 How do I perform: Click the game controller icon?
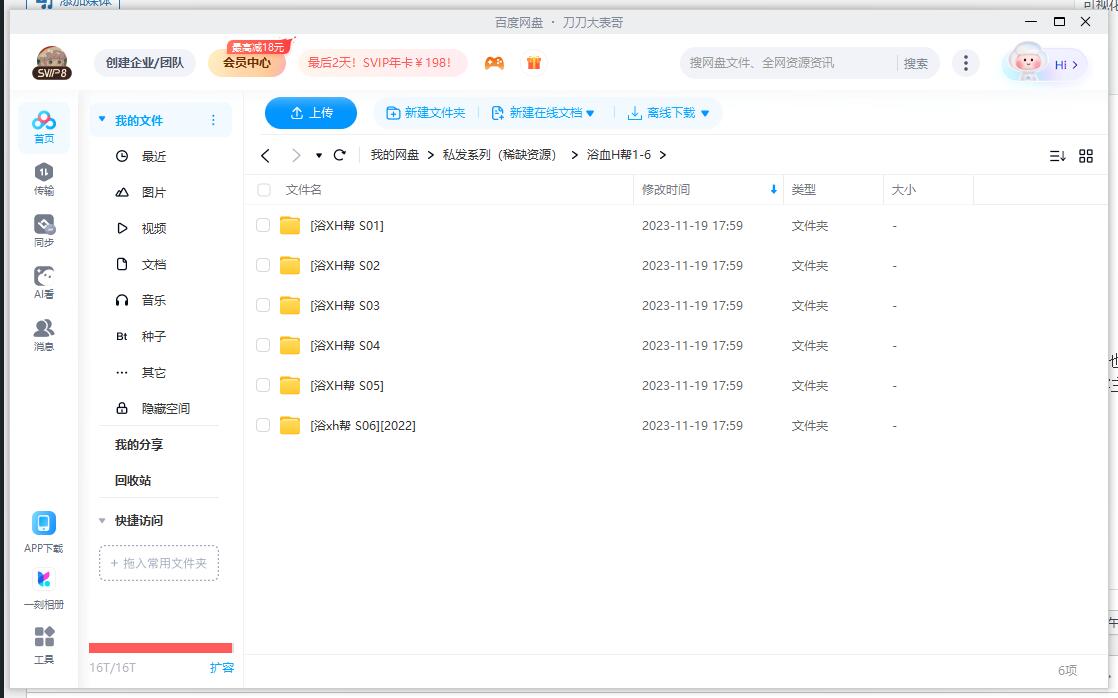494,63
